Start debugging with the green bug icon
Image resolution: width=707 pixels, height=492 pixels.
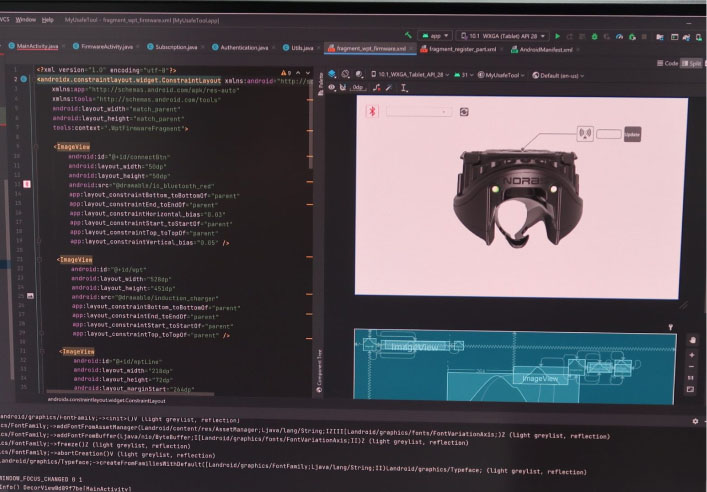(594, 37)
